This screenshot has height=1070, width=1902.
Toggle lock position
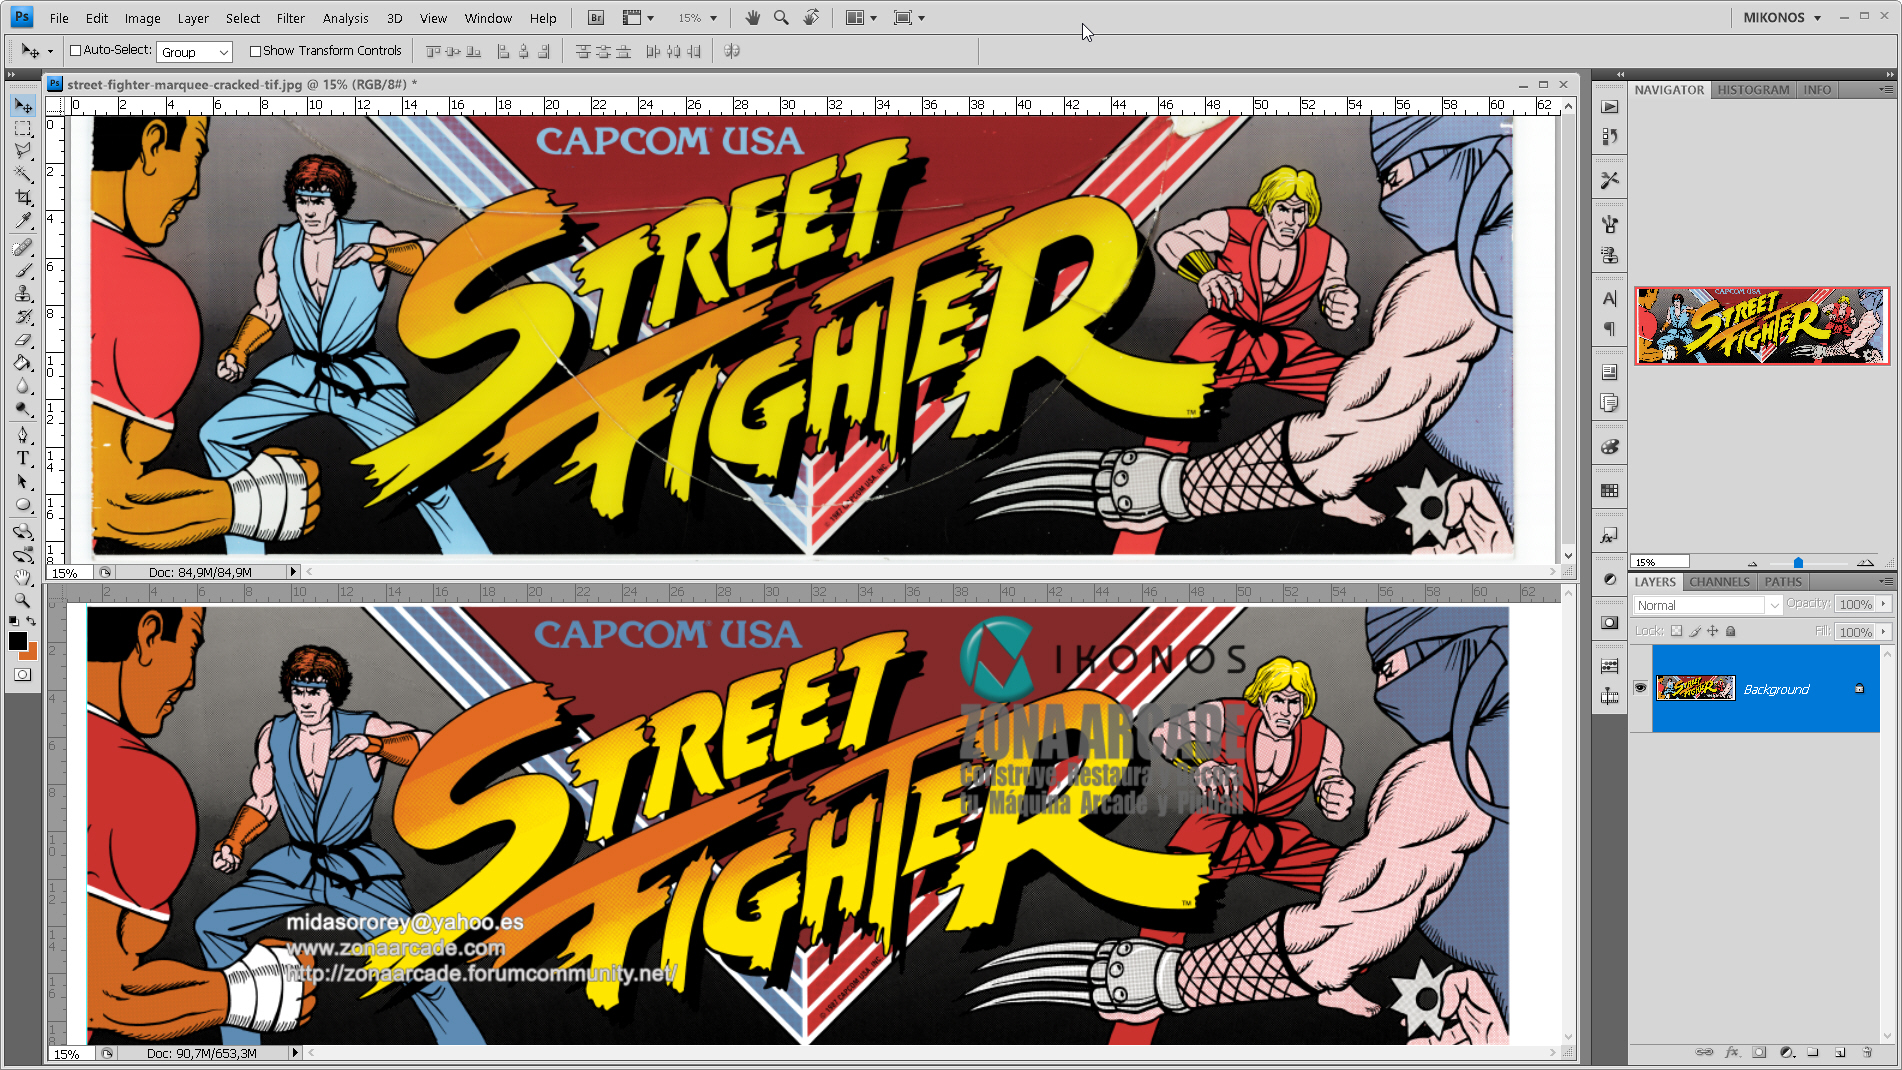click(1713, 631)
